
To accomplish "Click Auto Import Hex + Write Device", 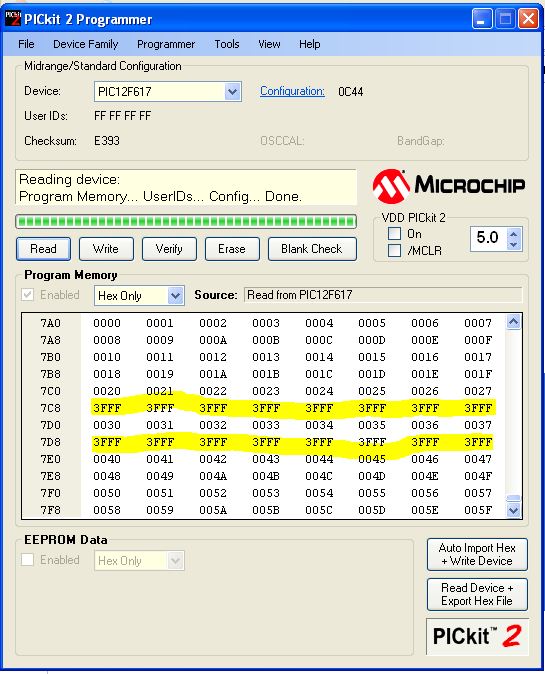I will 477,555.
